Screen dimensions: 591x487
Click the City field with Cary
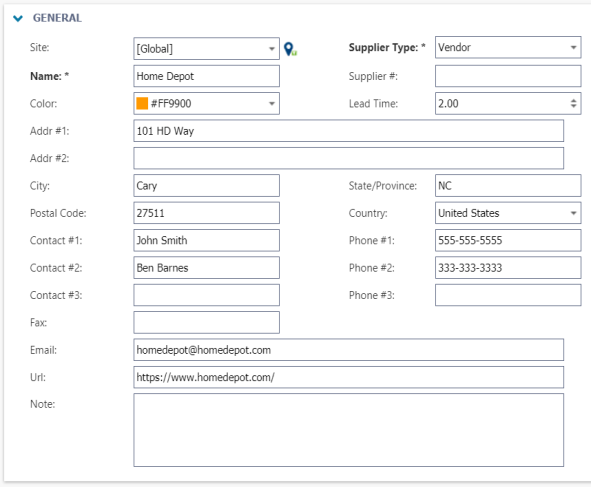pos(206,185)
